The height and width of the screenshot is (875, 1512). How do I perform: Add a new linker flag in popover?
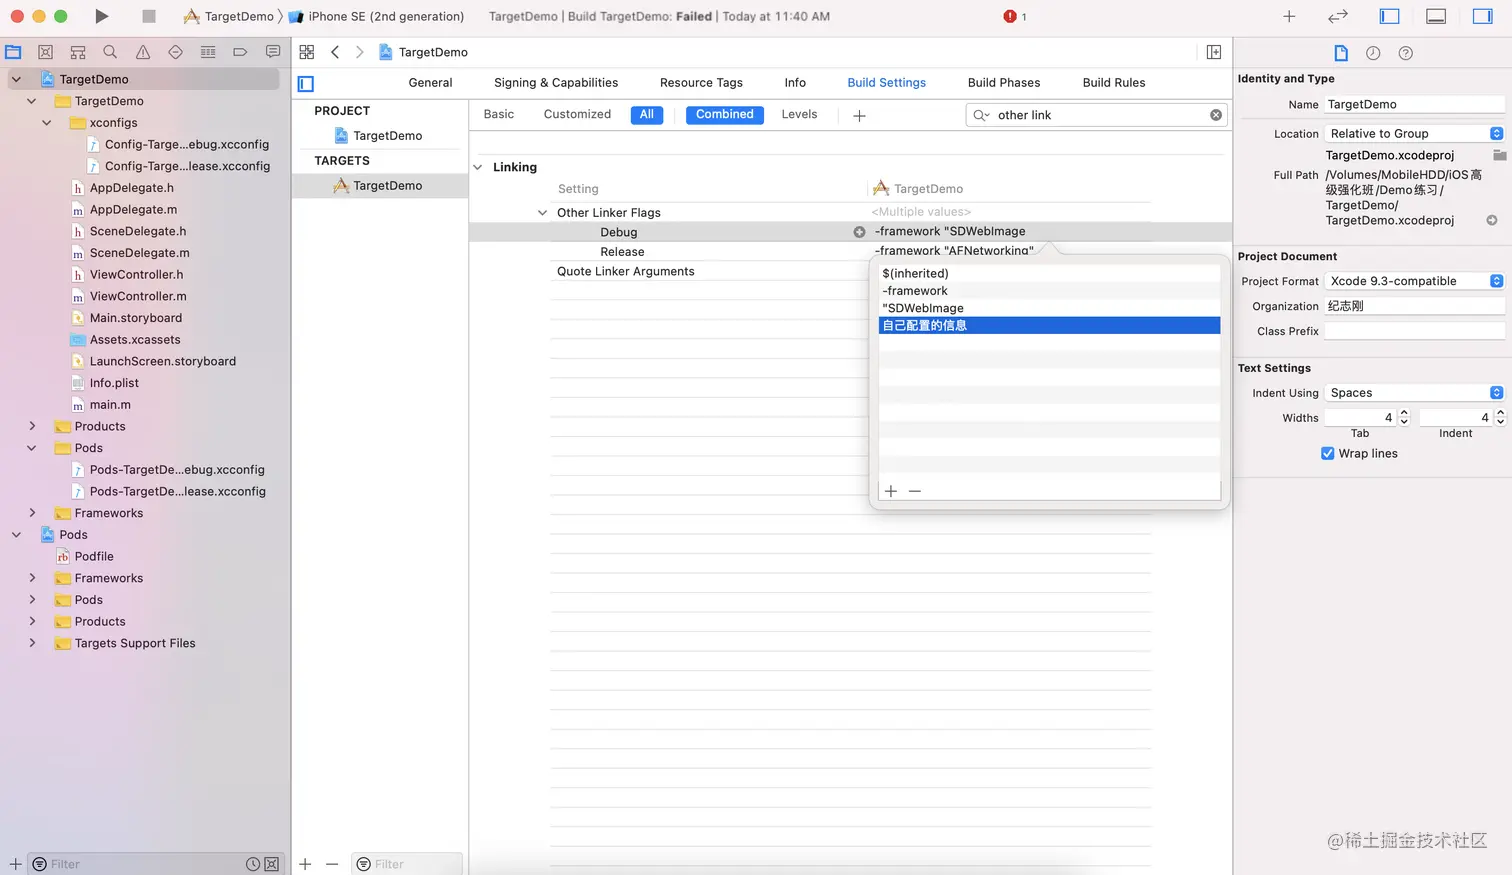pyautogui.click(x=891, y=491)
